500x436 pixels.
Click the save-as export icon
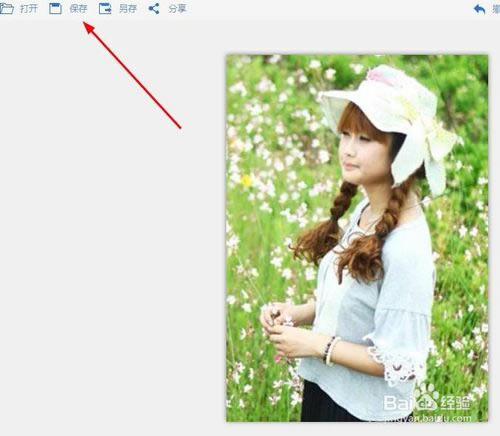[105, 8]
